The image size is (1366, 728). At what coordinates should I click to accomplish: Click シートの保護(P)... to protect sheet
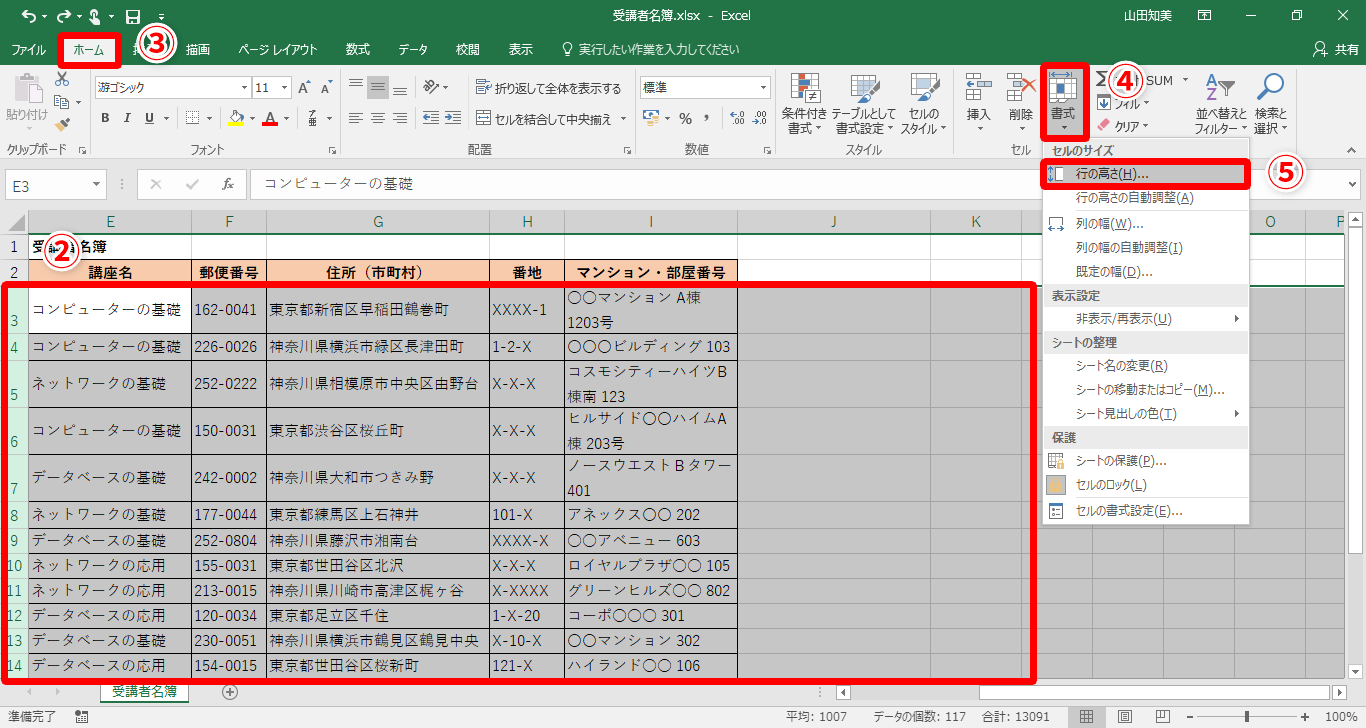click(x=1146, y=461)
